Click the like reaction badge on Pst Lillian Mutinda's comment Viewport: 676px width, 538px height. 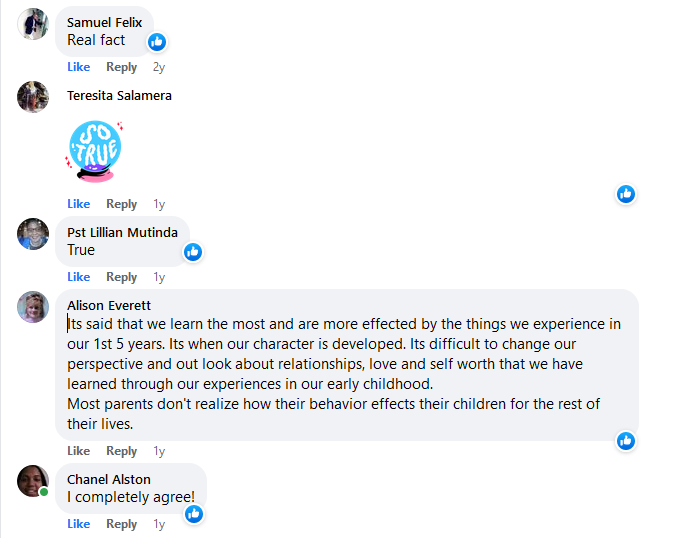193,251
